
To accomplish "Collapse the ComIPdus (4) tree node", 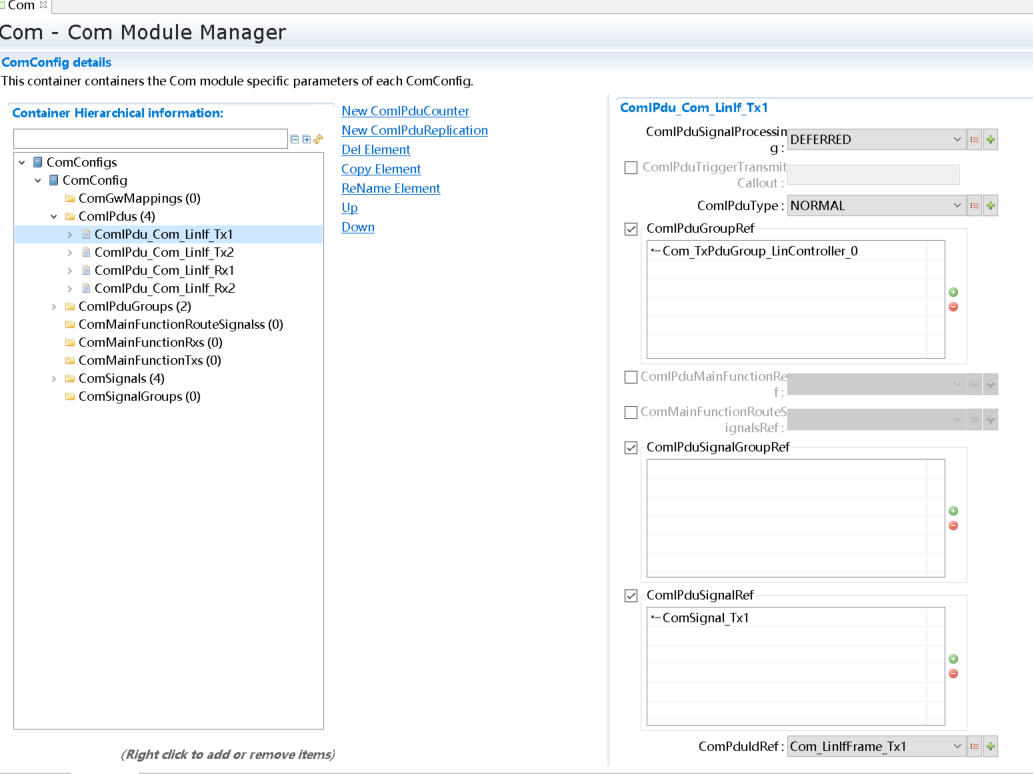I will click(54, 217).
